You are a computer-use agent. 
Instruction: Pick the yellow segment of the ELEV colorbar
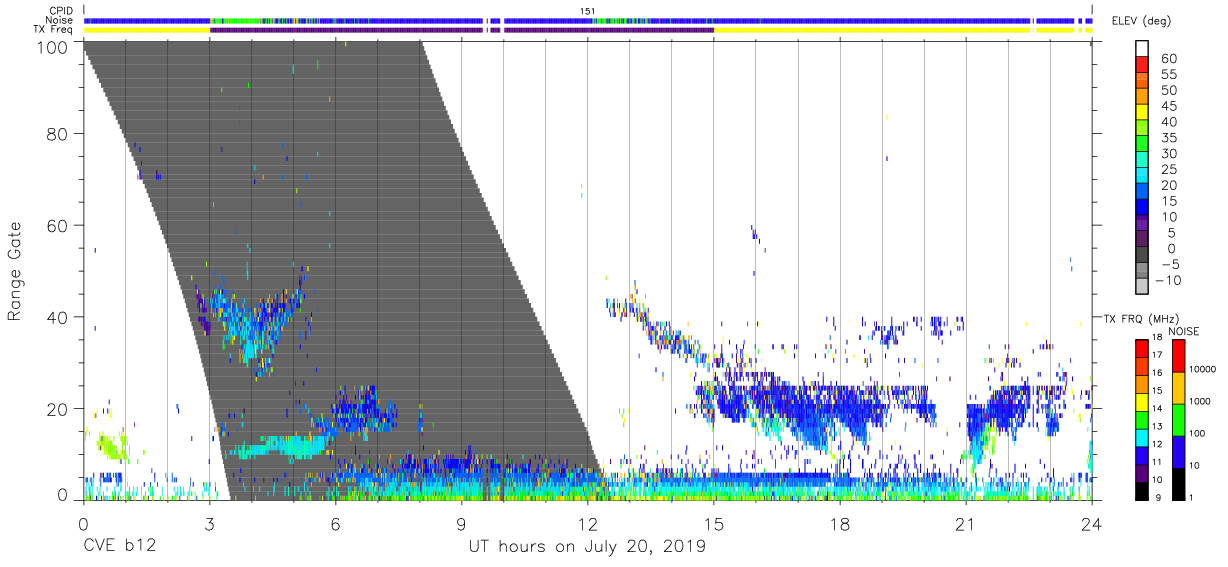[x=1143, y=113]
